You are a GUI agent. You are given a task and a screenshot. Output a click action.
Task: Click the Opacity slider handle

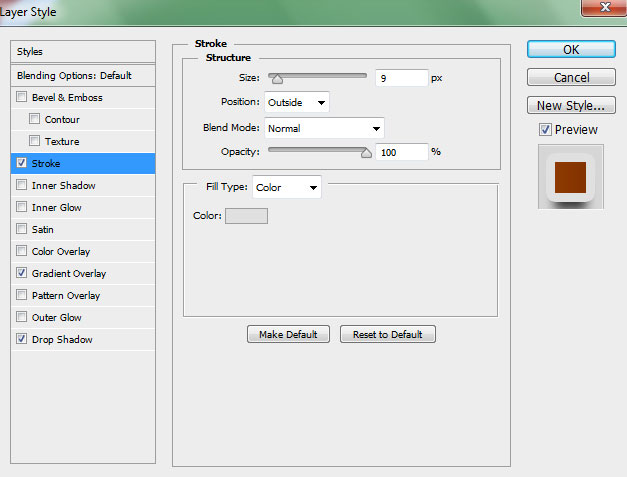366,153
